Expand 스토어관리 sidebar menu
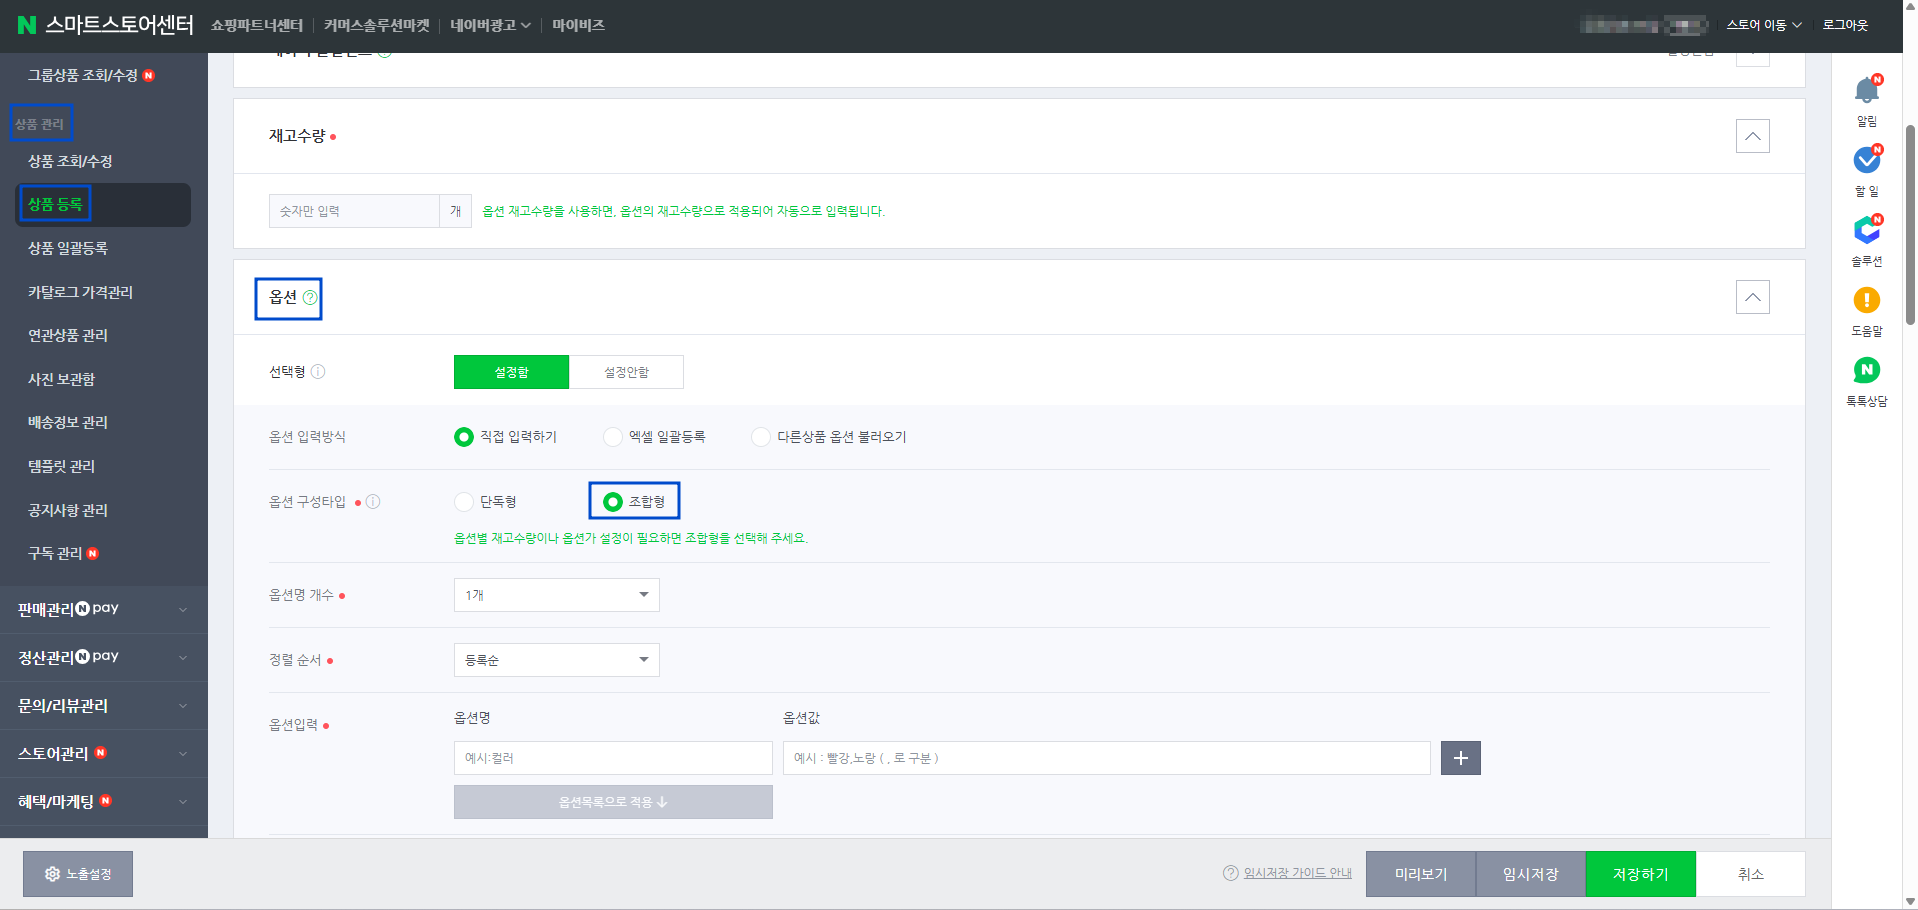The height and width of the screenshot is (910, 1918). 104,754
